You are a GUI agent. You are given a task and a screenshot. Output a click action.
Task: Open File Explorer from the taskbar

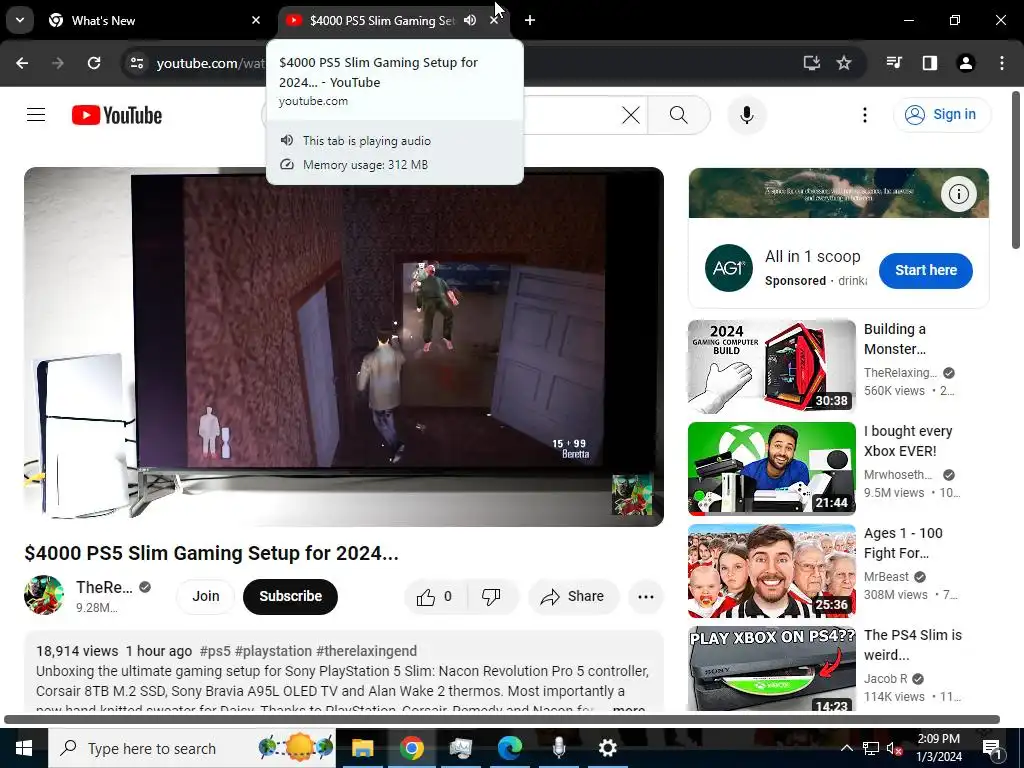362,748
